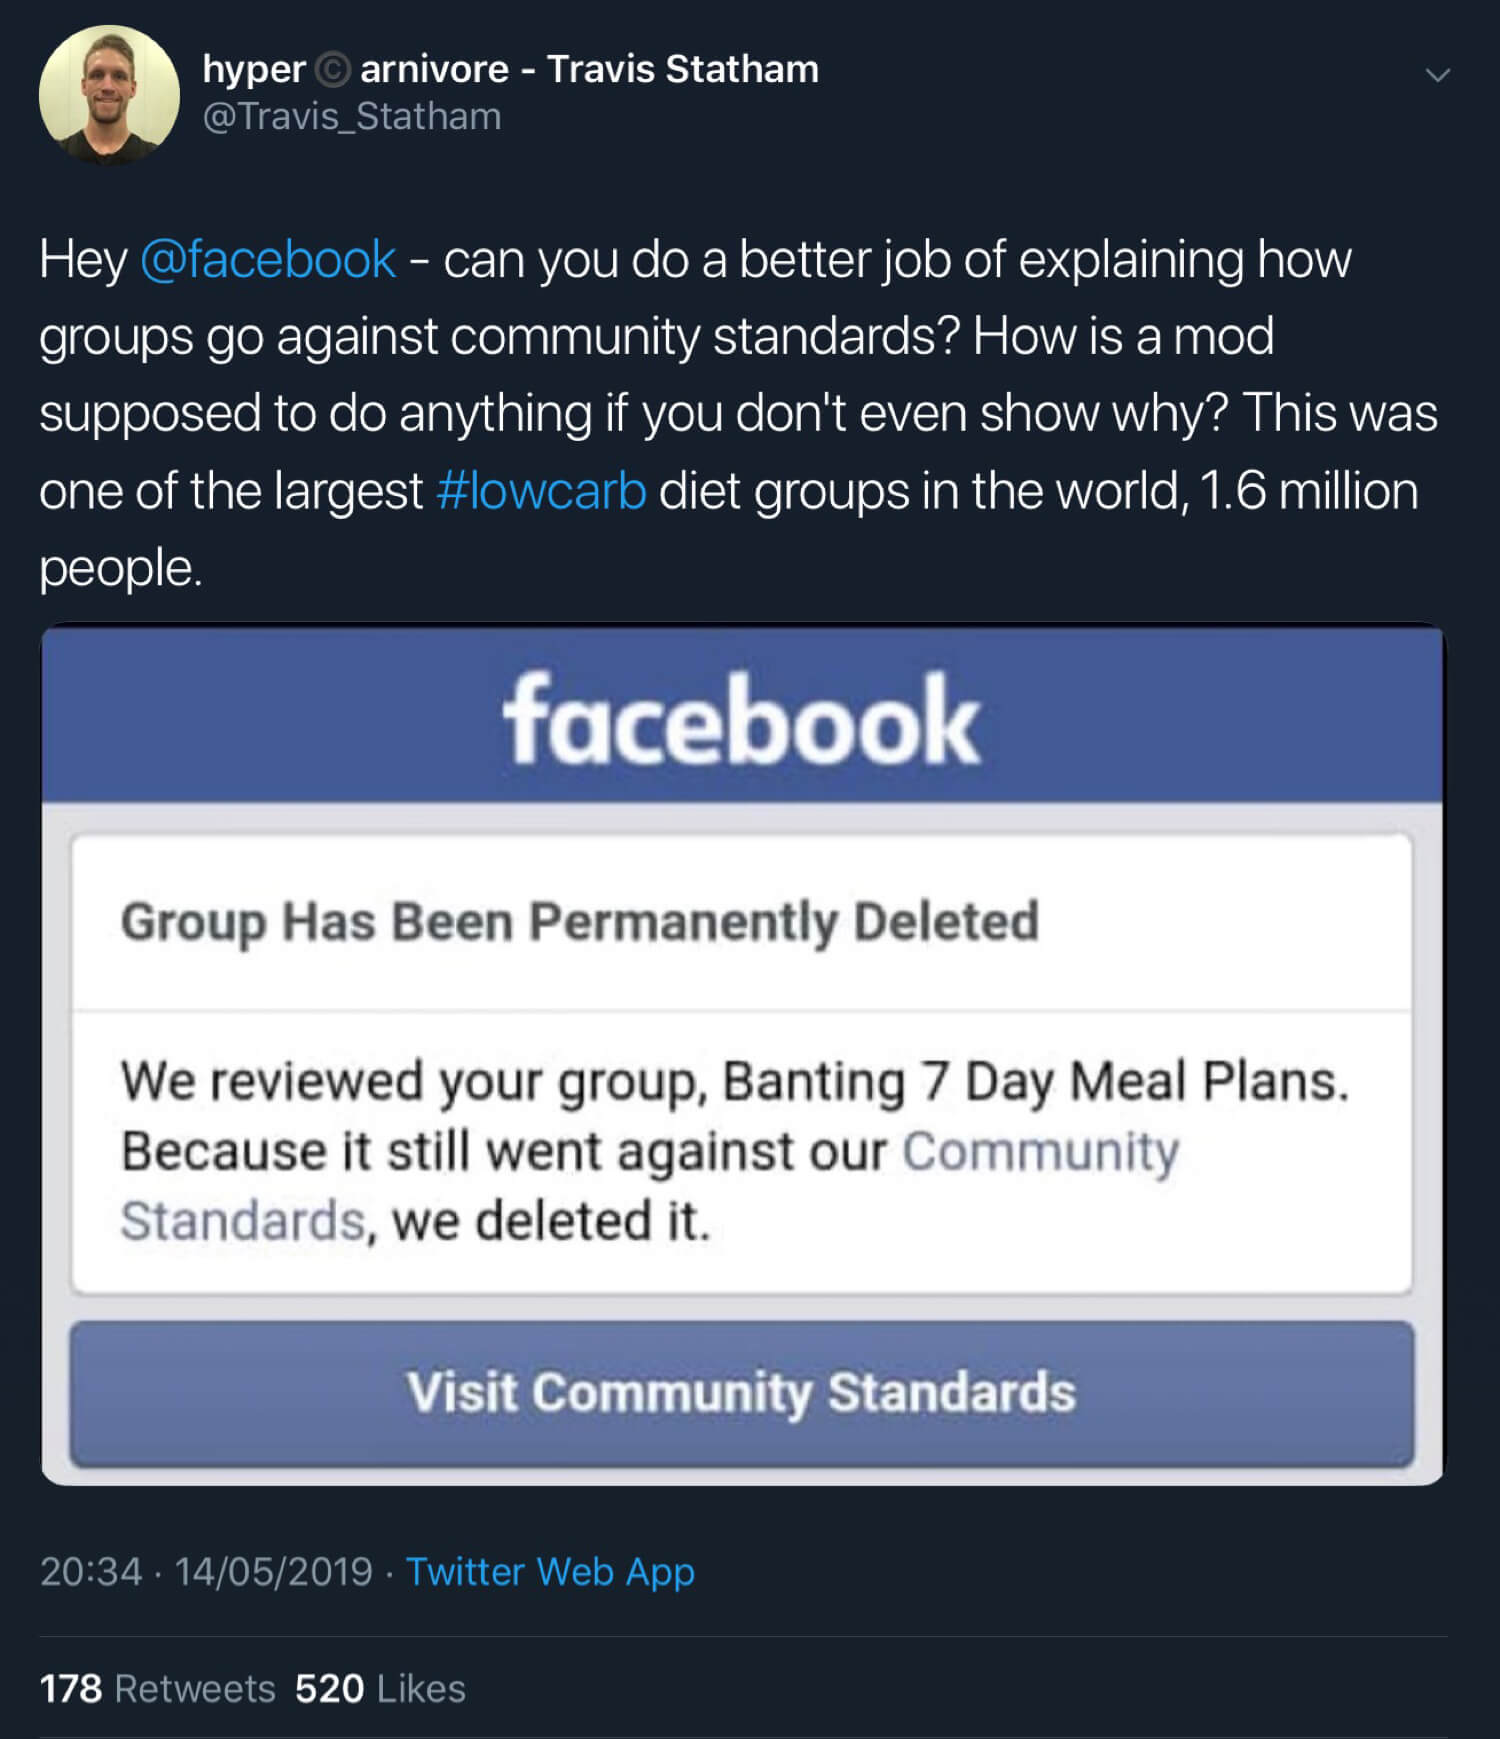Screen dimensions: 1500x1739
Task: Click Group Has Been Permanently Deleted heading
Action: coord(580,922)
